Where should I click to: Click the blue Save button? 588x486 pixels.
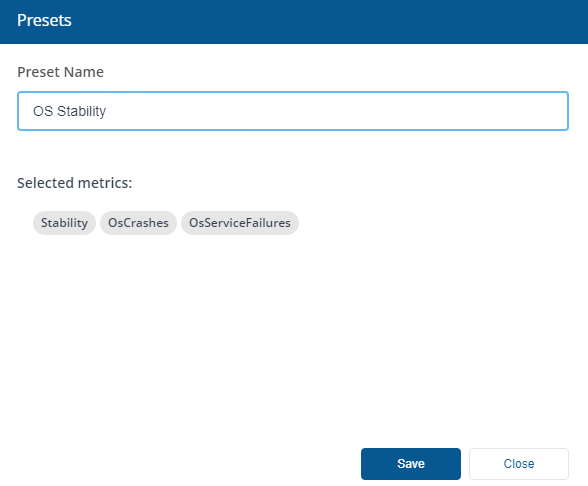coord(411,464)
